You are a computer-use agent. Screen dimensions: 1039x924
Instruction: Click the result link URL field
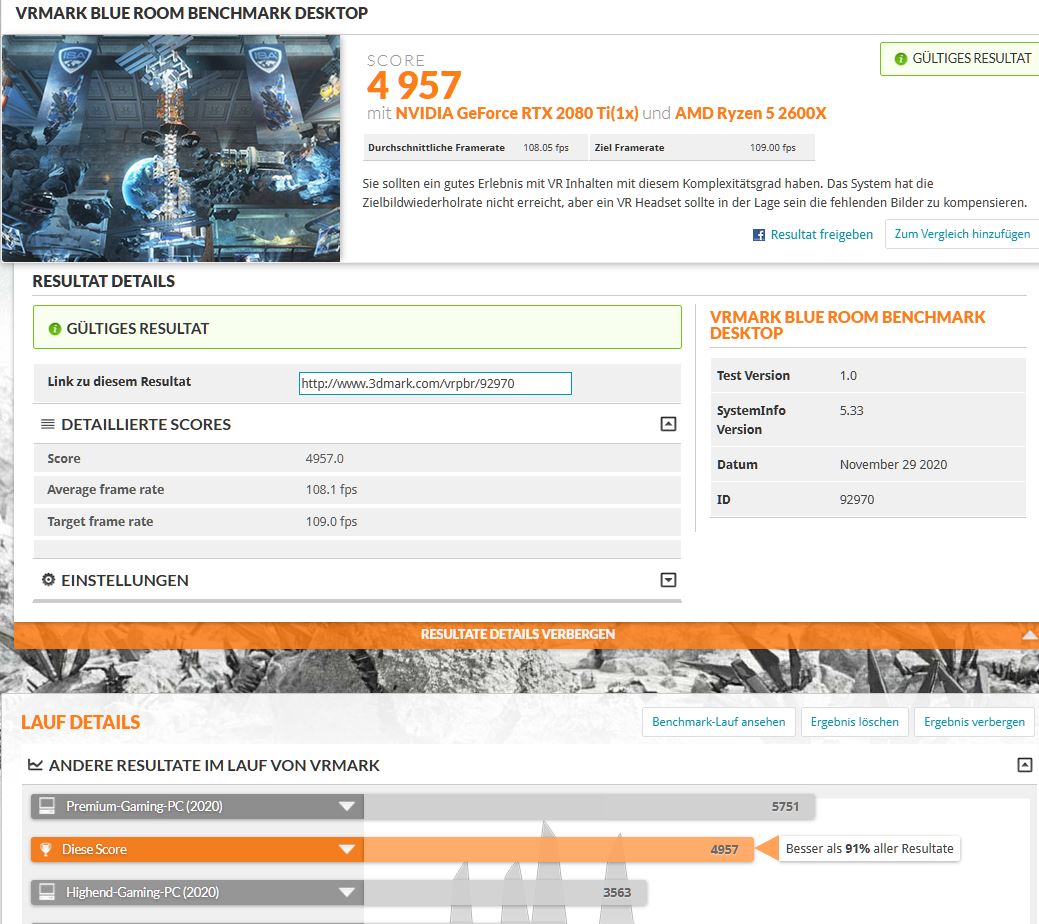[x=435, y=383]
